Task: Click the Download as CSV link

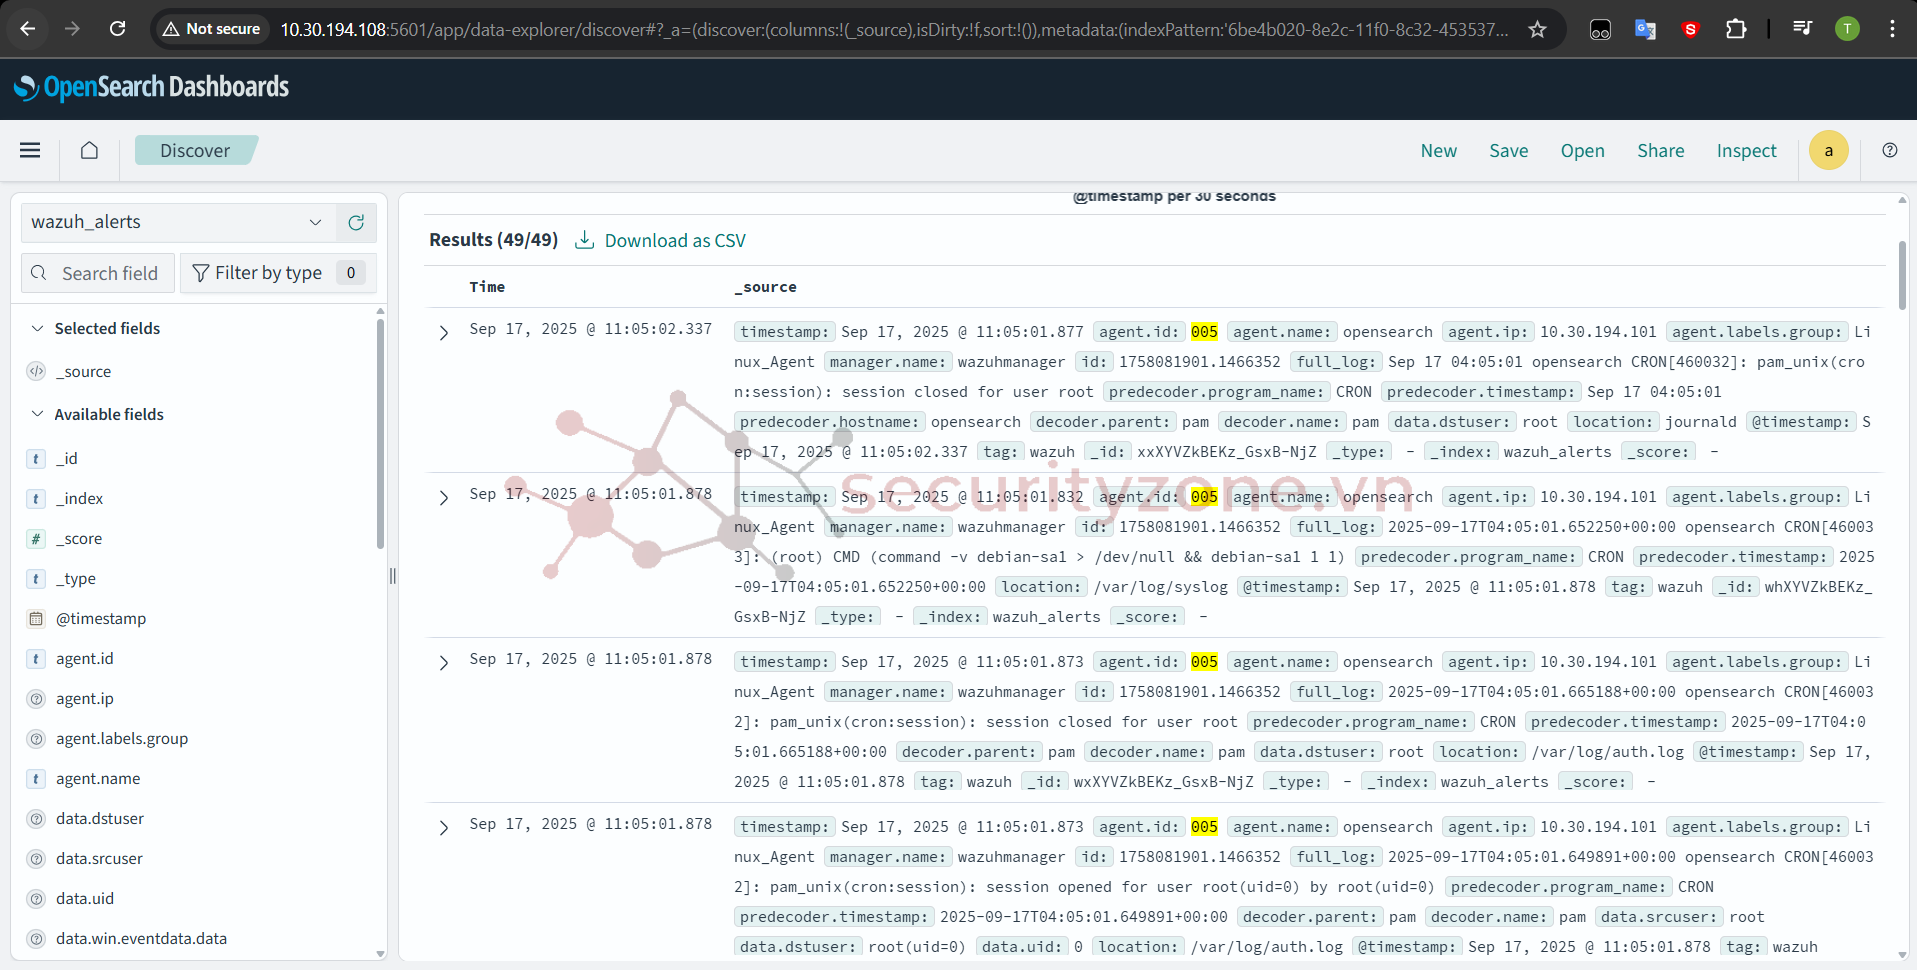Action: 675,240
